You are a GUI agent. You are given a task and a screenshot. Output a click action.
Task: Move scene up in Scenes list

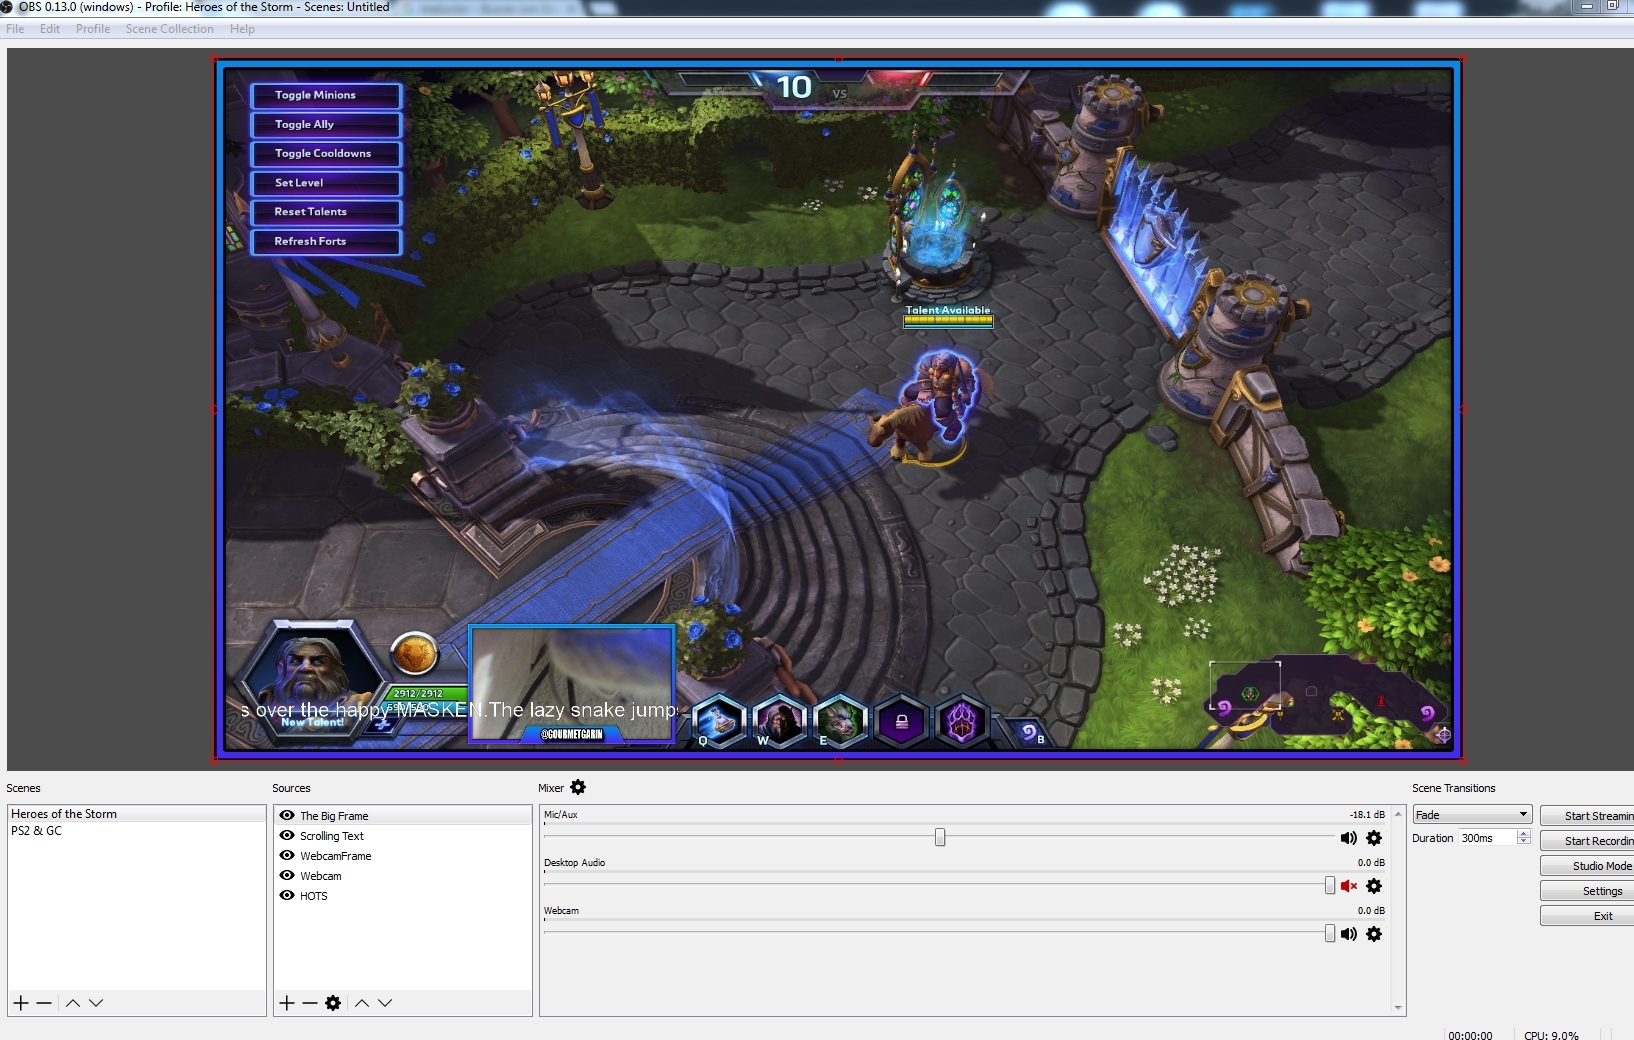tap(73, 1003)
